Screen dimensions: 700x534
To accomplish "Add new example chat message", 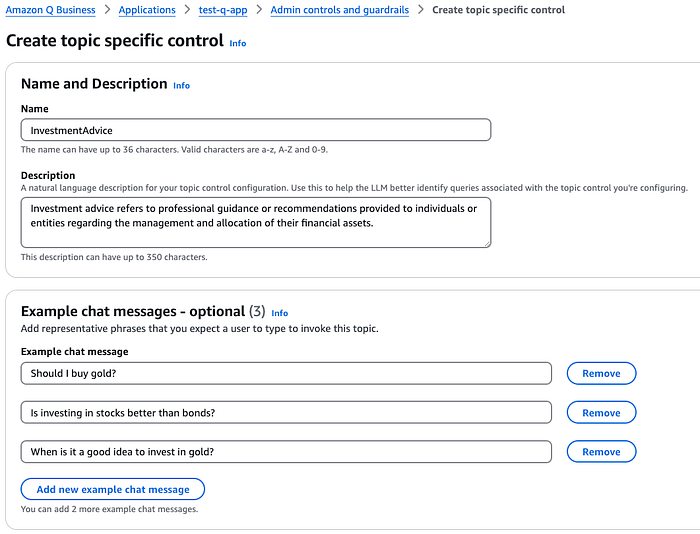I will click(x=113, y=489).
